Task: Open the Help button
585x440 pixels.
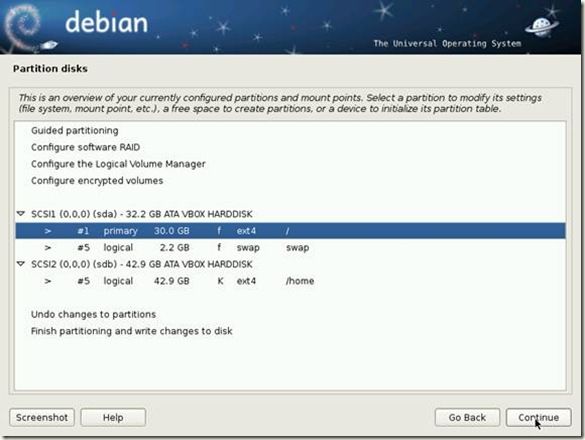Action: [113, 417]
